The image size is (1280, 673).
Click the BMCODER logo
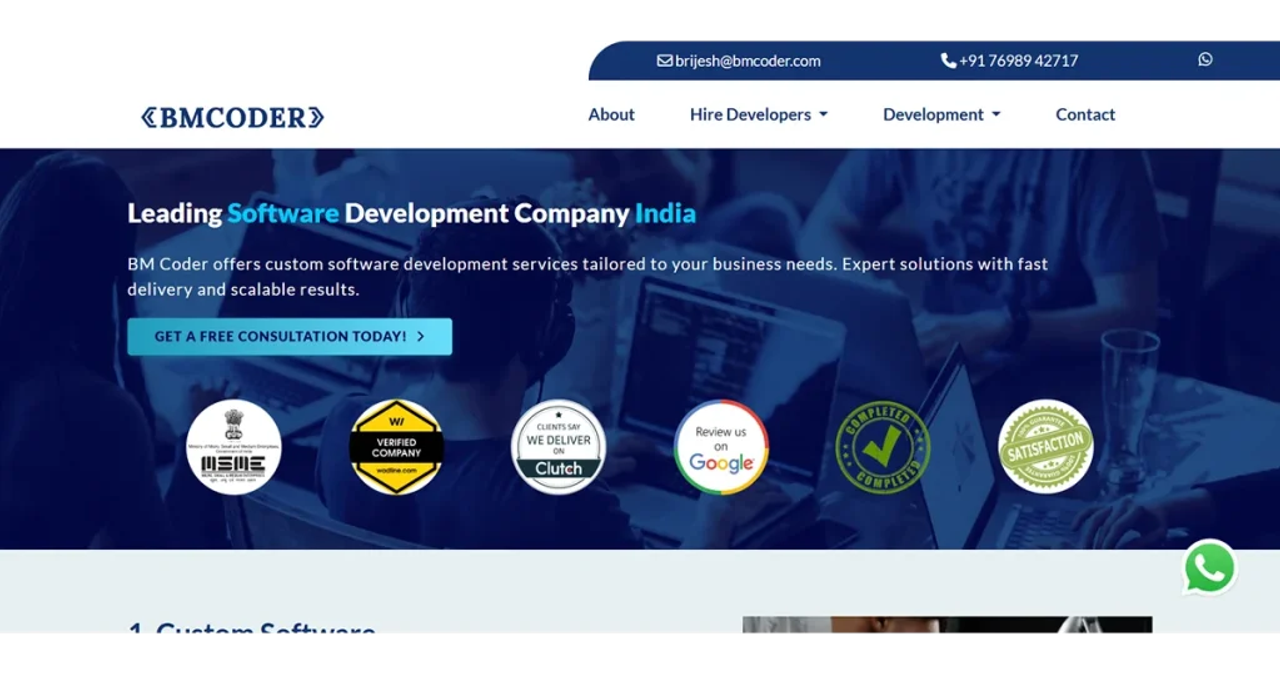pyautogui.click(x=232, y=117)
